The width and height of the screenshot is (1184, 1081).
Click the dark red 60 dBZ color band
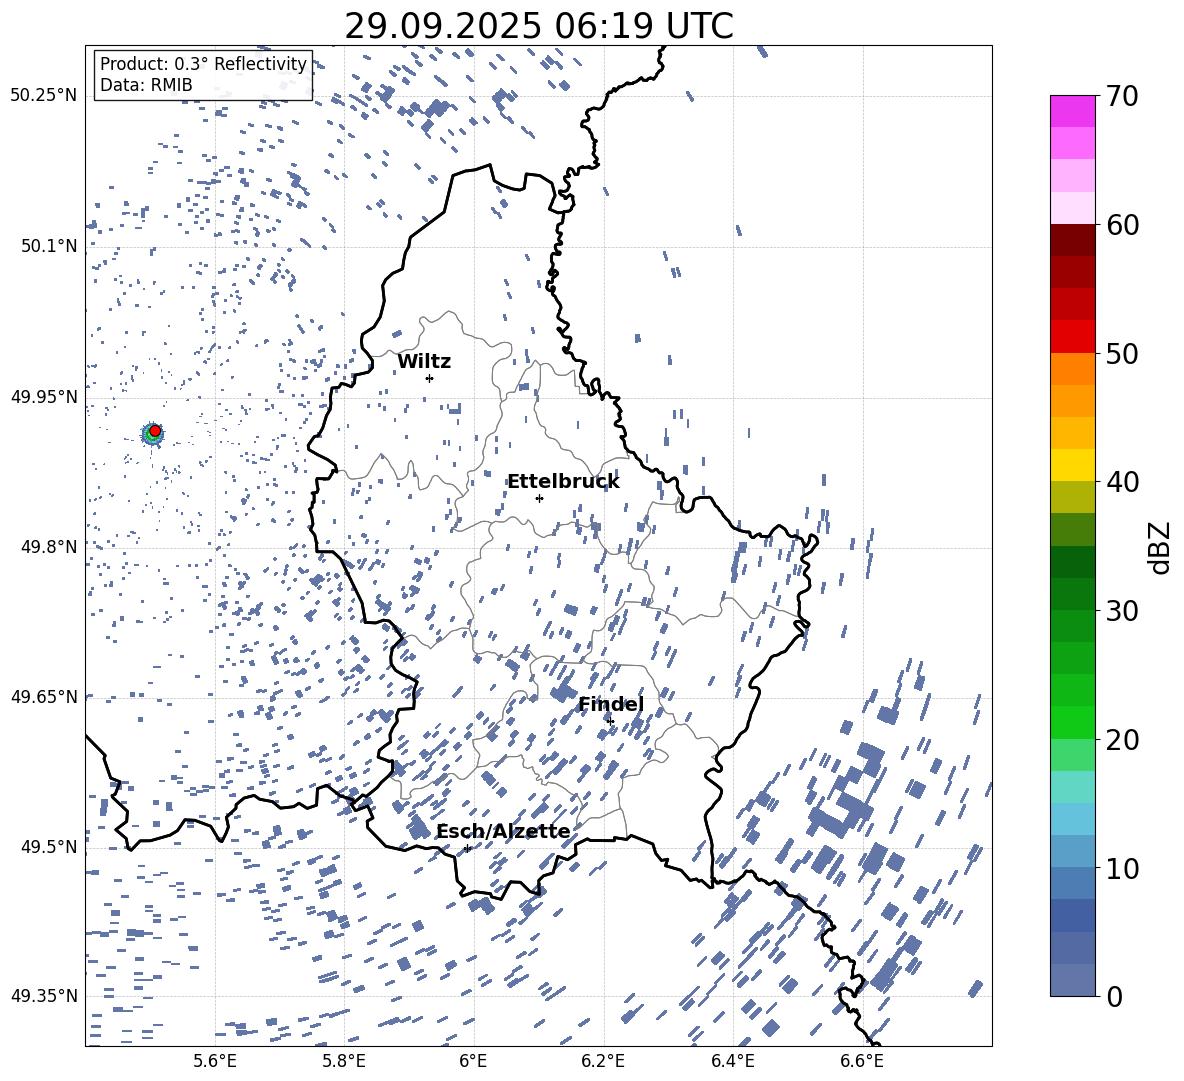[x=1072, y=240]
